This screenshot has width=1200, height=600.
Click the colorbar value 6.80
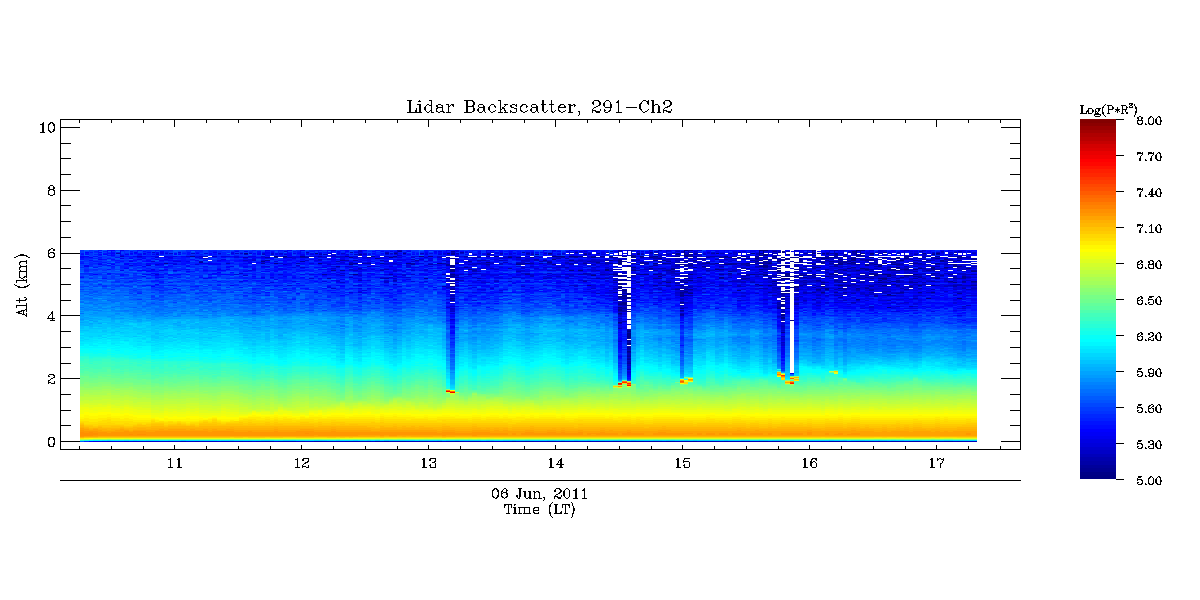point(1149,265)
